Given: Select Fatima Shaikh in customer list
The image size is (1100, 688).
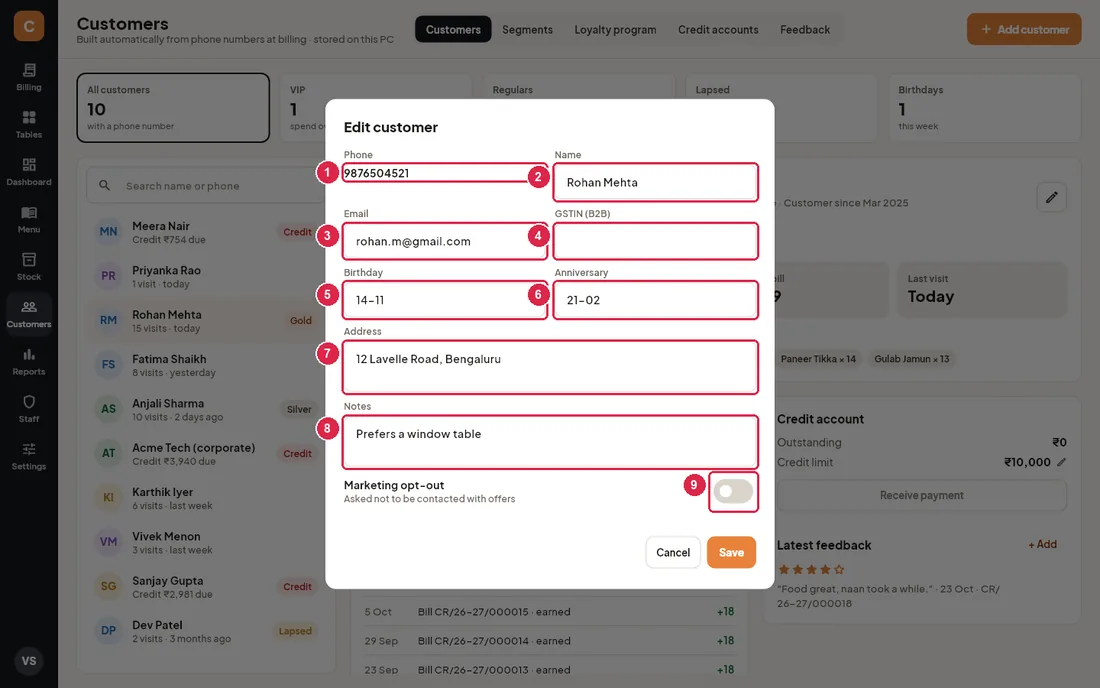Looking at the screenshot, I should [x=206, y=365].
